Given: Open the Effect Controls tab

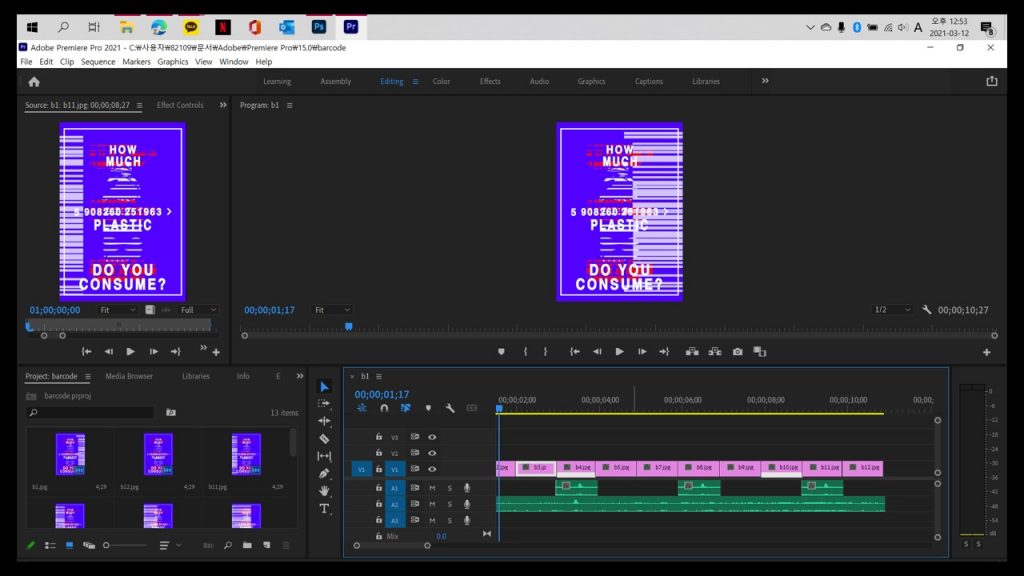Looking at the screenshot, I should [180, 105].
